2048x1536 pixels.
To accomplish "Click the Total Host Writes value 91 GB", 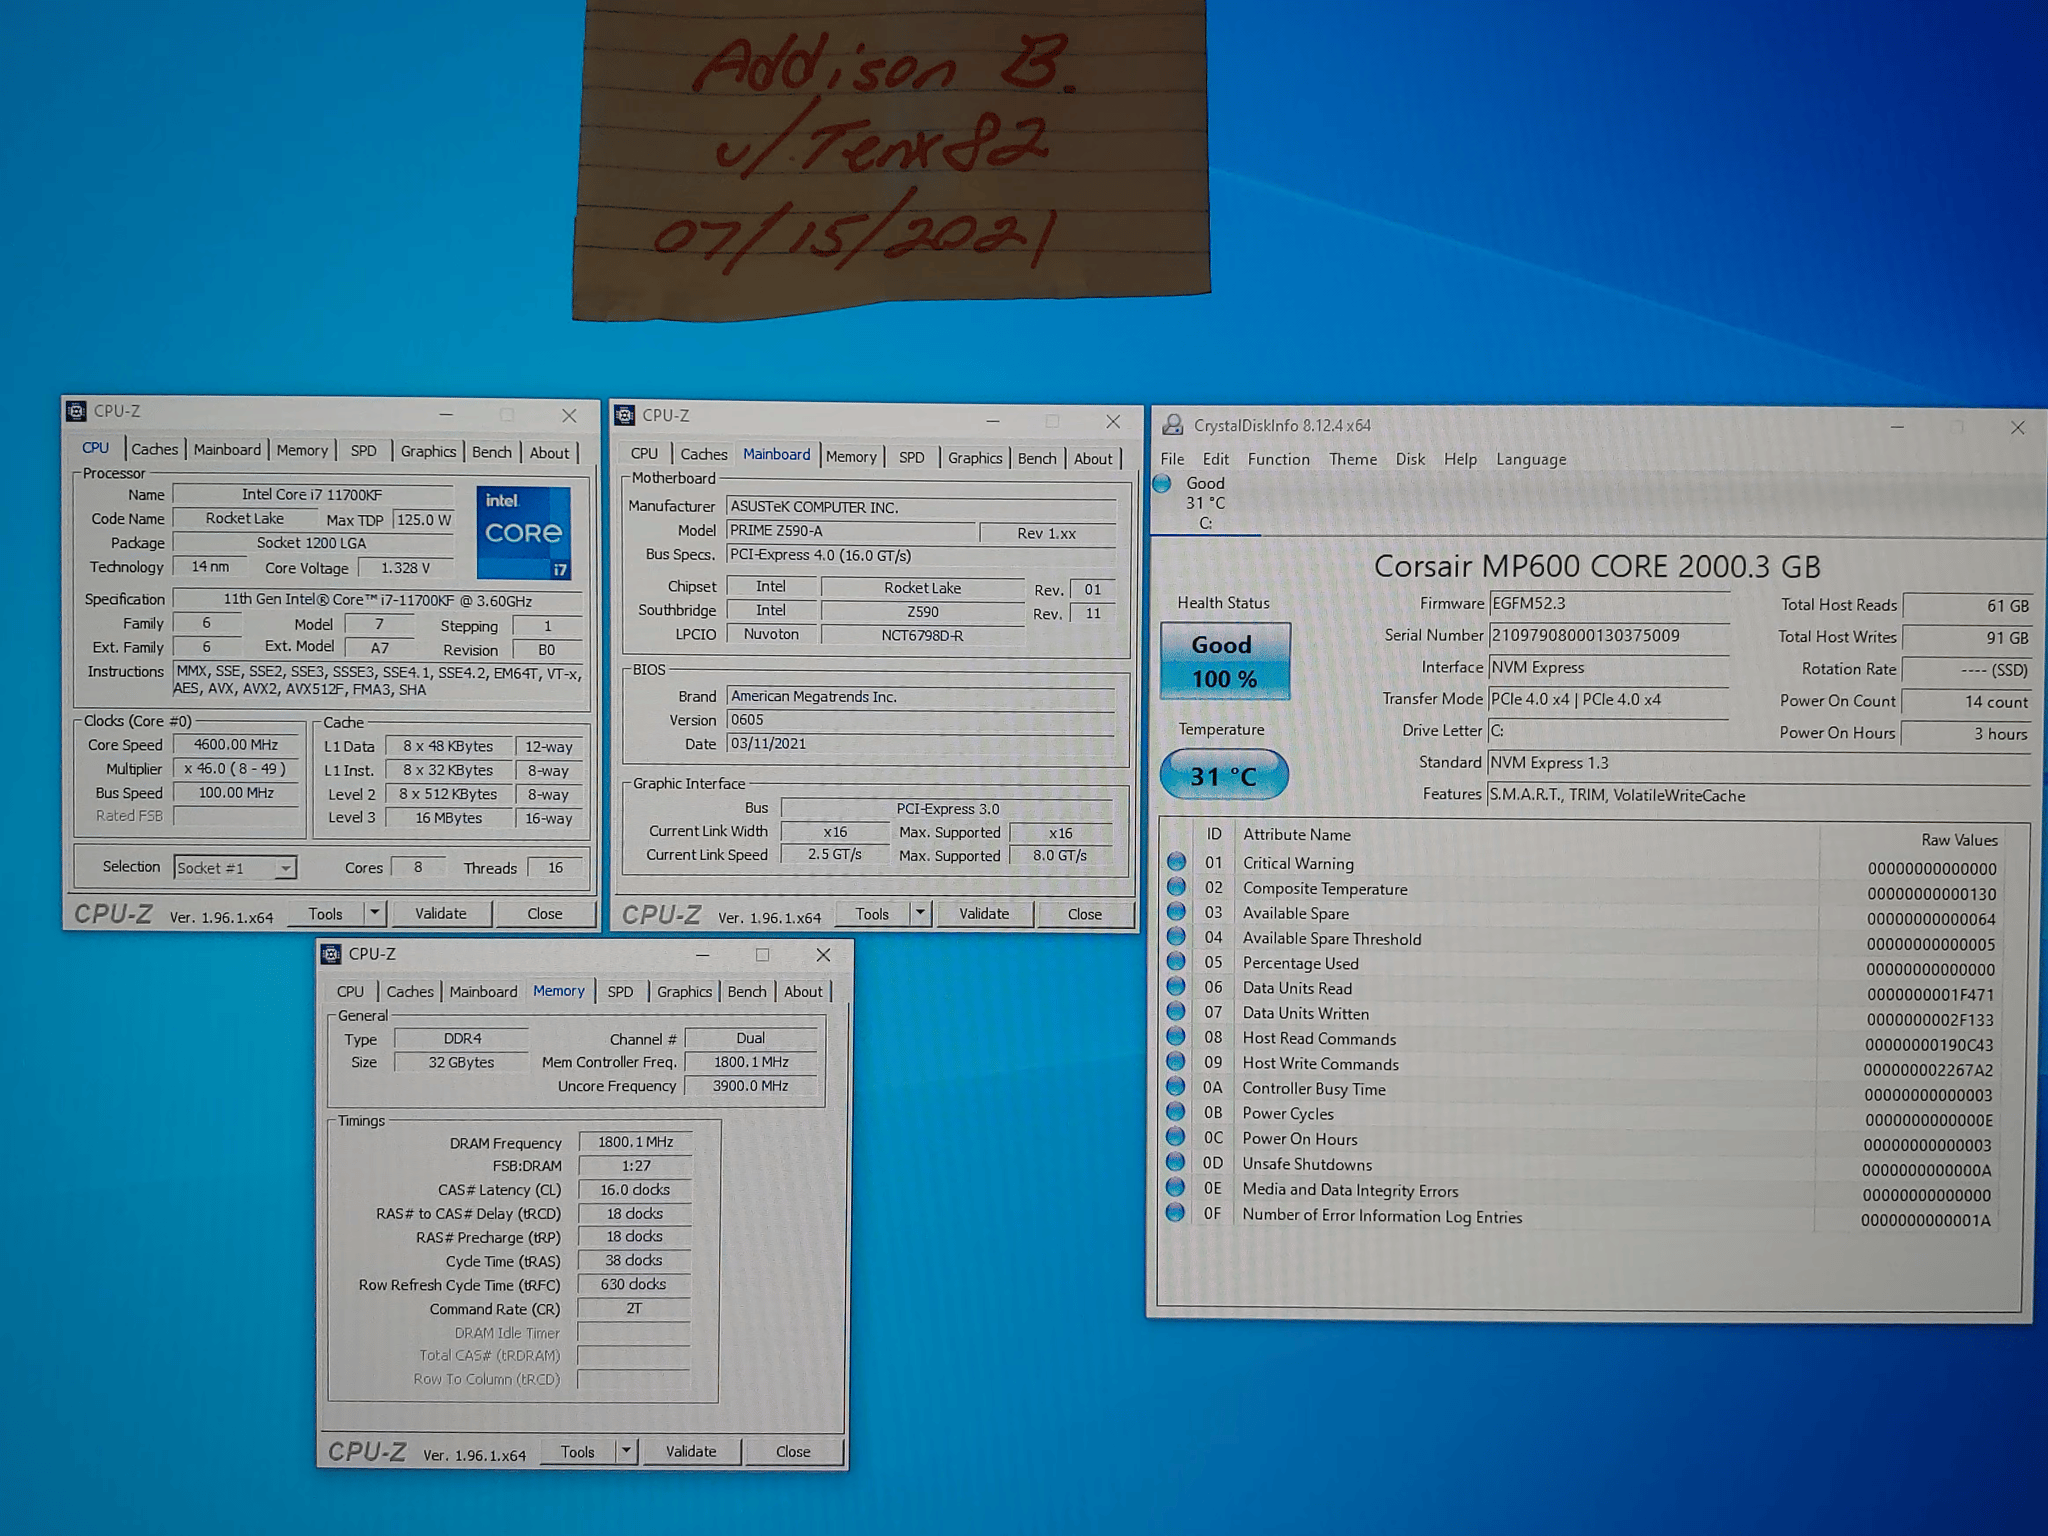I will tap(1968, 637).
